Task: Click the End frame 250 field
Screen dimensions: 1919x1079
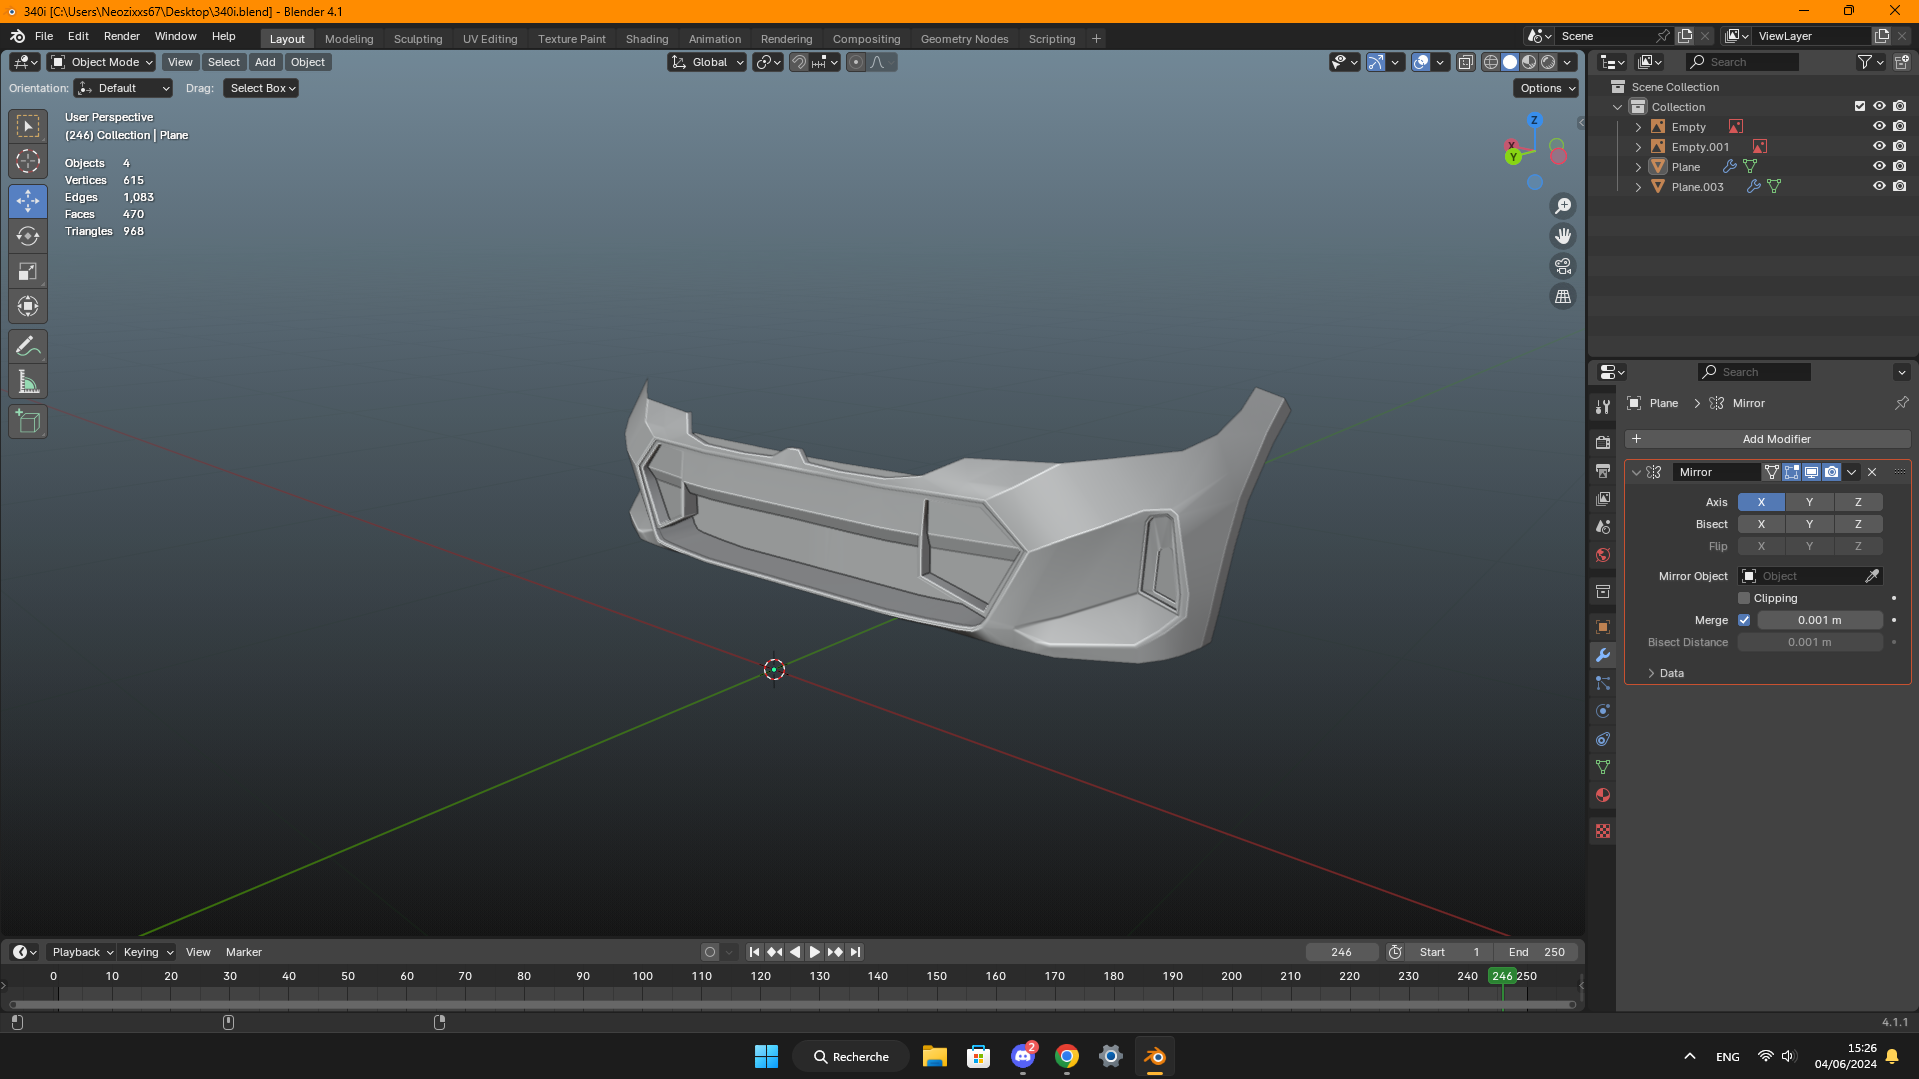Action: (1536, 952)
